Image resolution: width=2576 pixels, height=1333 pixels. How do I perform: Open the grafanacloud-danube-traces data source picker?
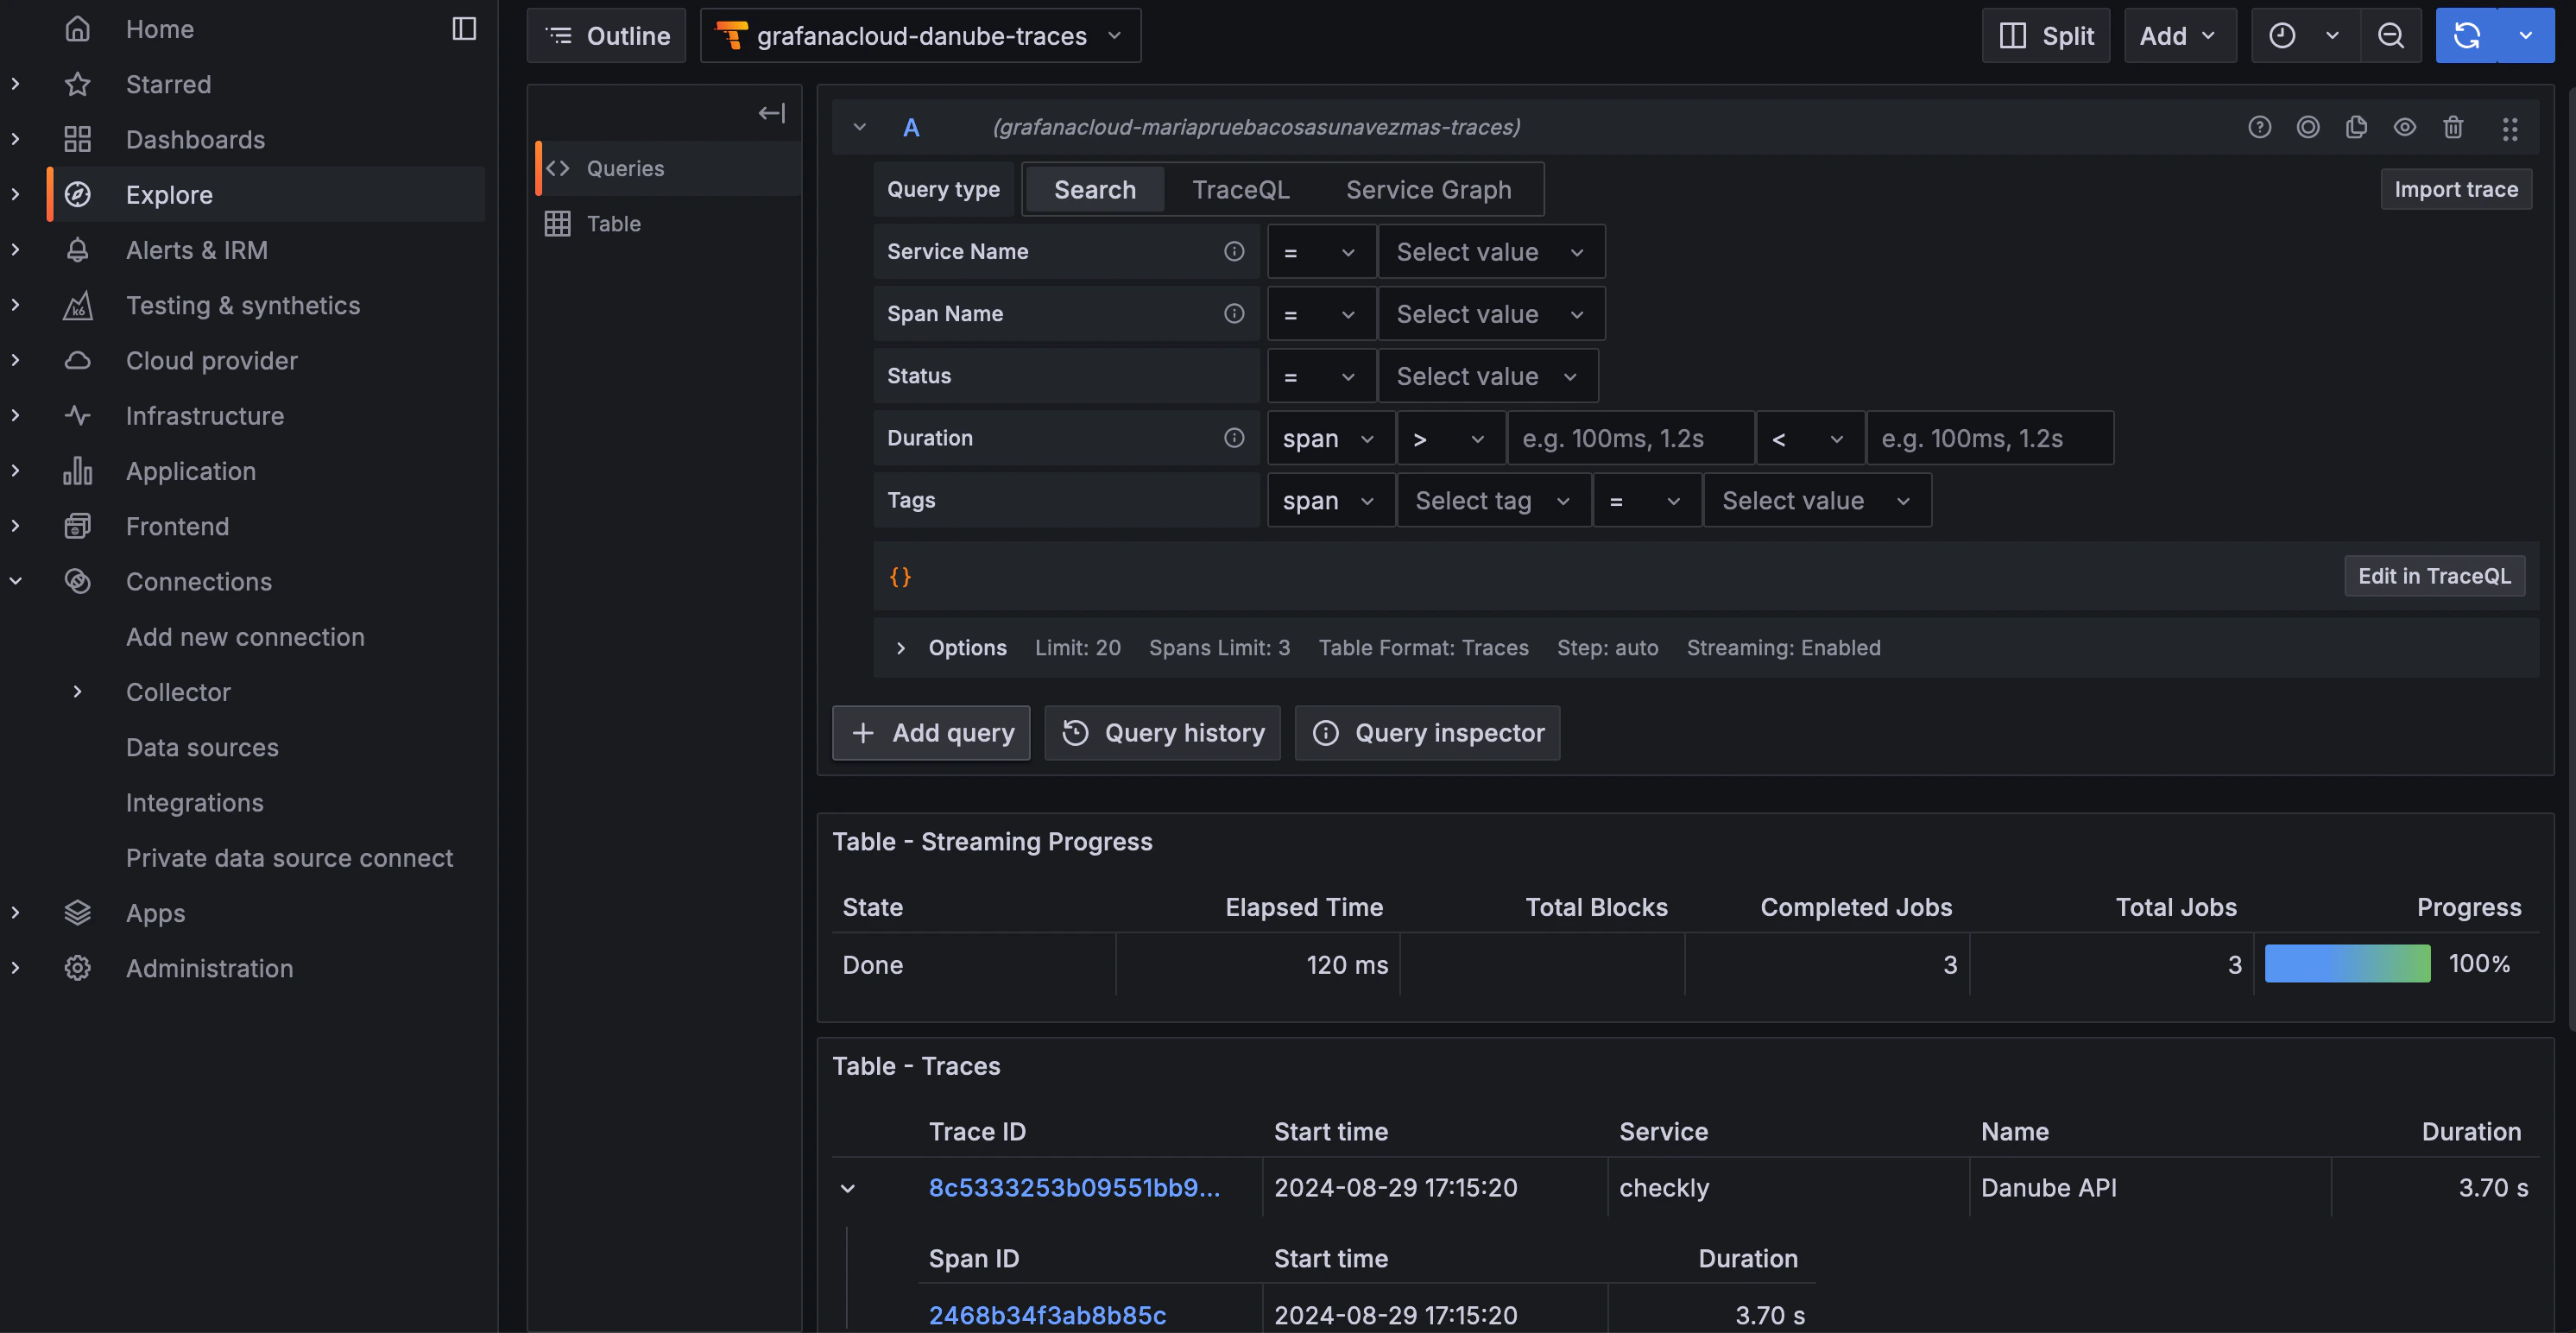[x=919, y=35]
